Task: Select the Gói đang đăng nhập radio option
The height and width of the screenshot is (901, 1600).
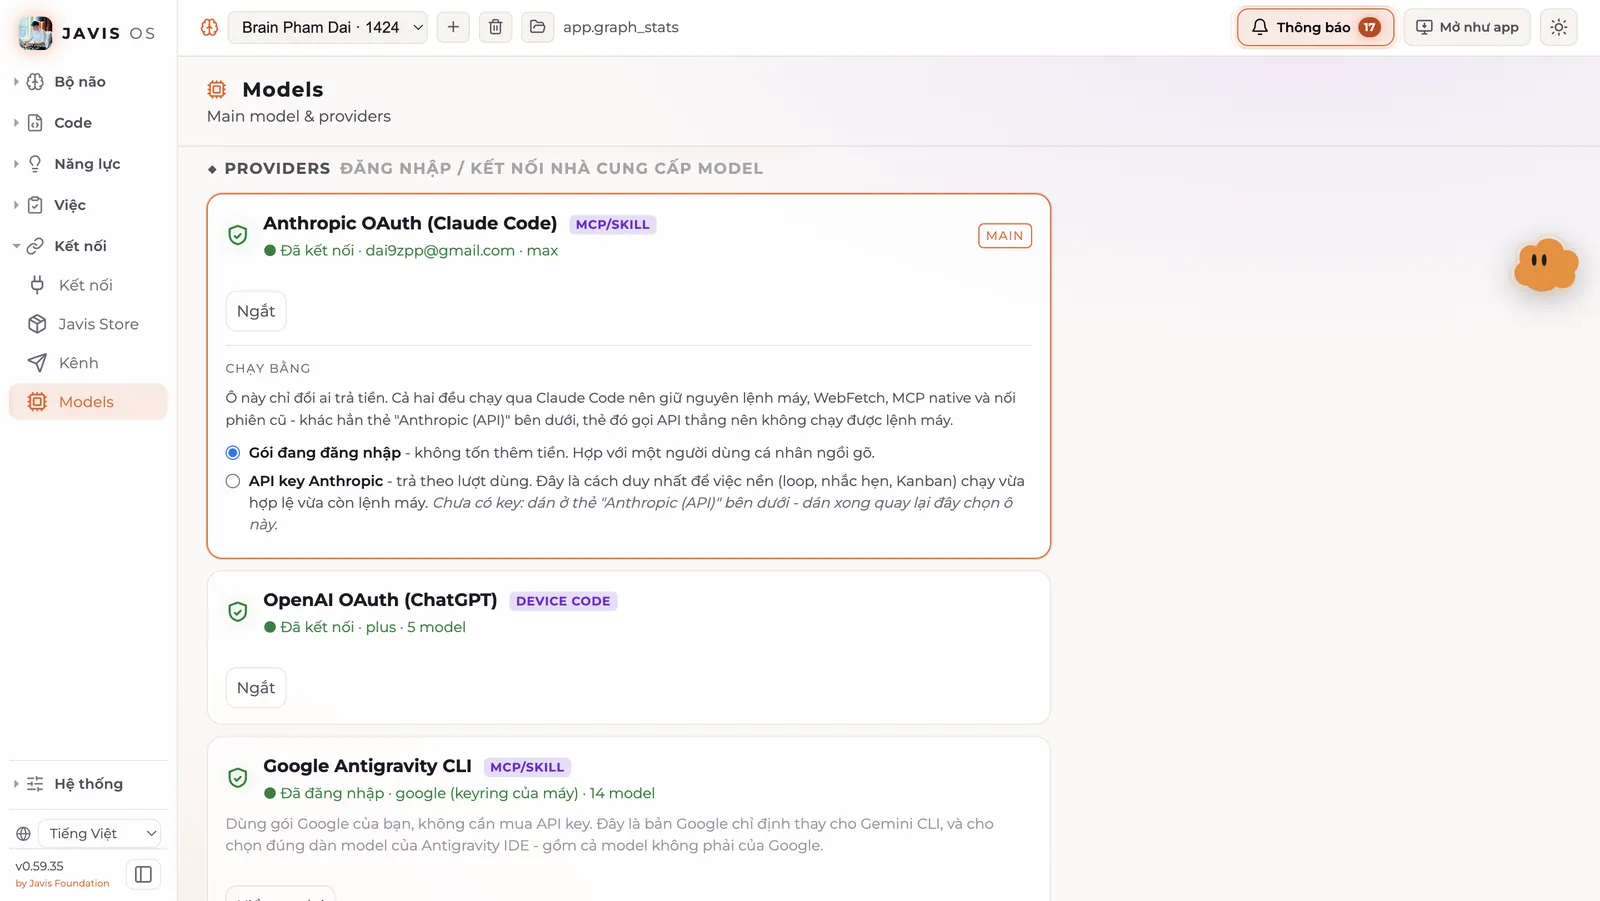Action: (x=233, y=453)
